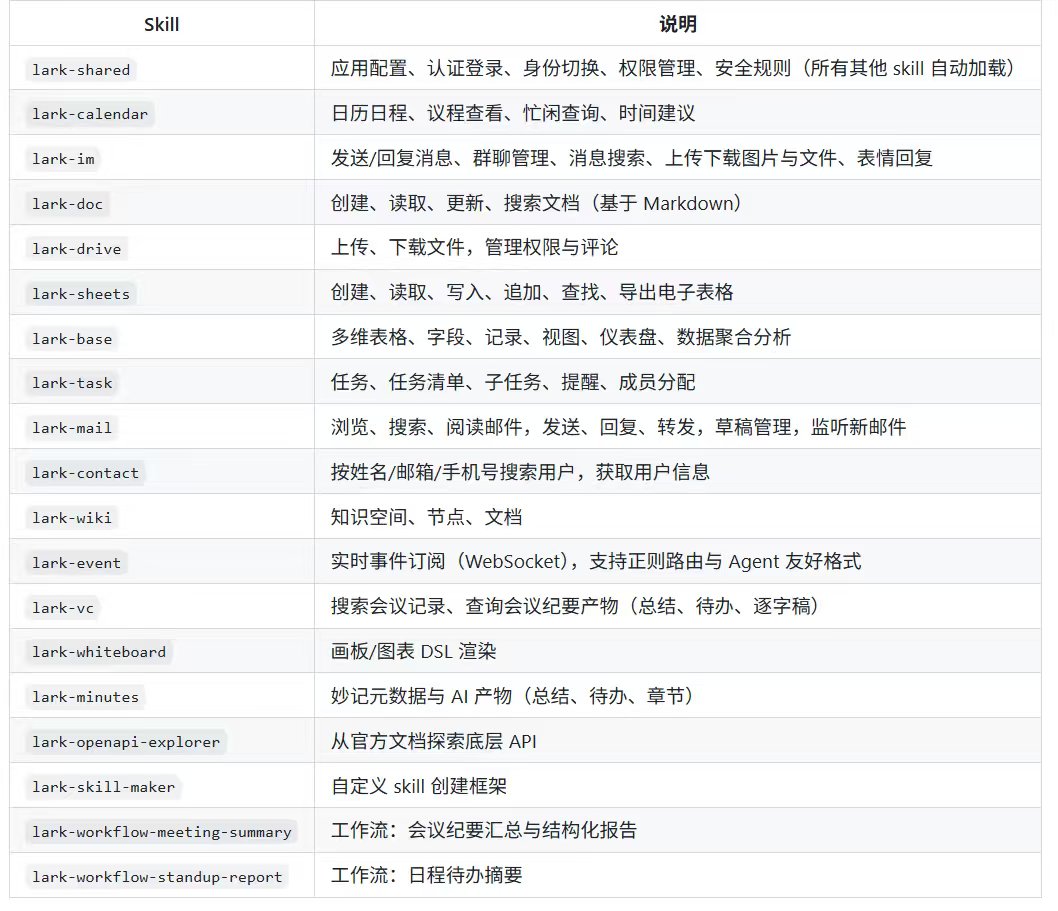
Task: Click description starting 搜索会议记录
Action: 576,607
